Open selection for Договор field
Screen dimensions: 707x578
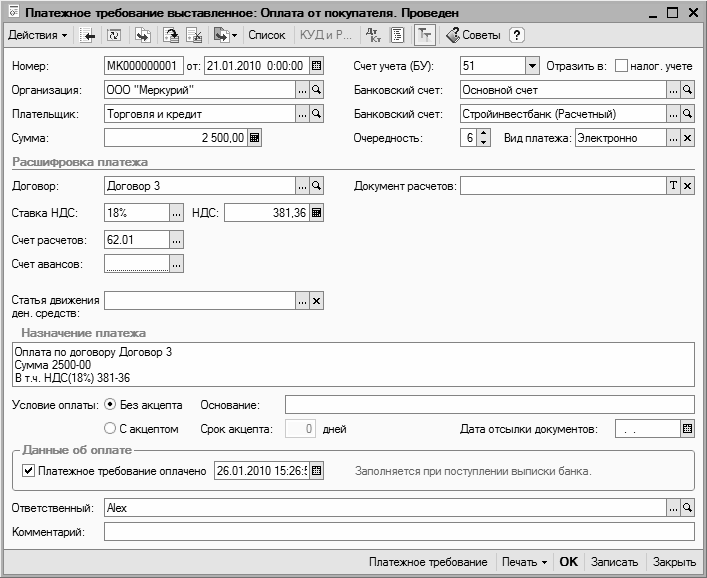tap(302, 186)
